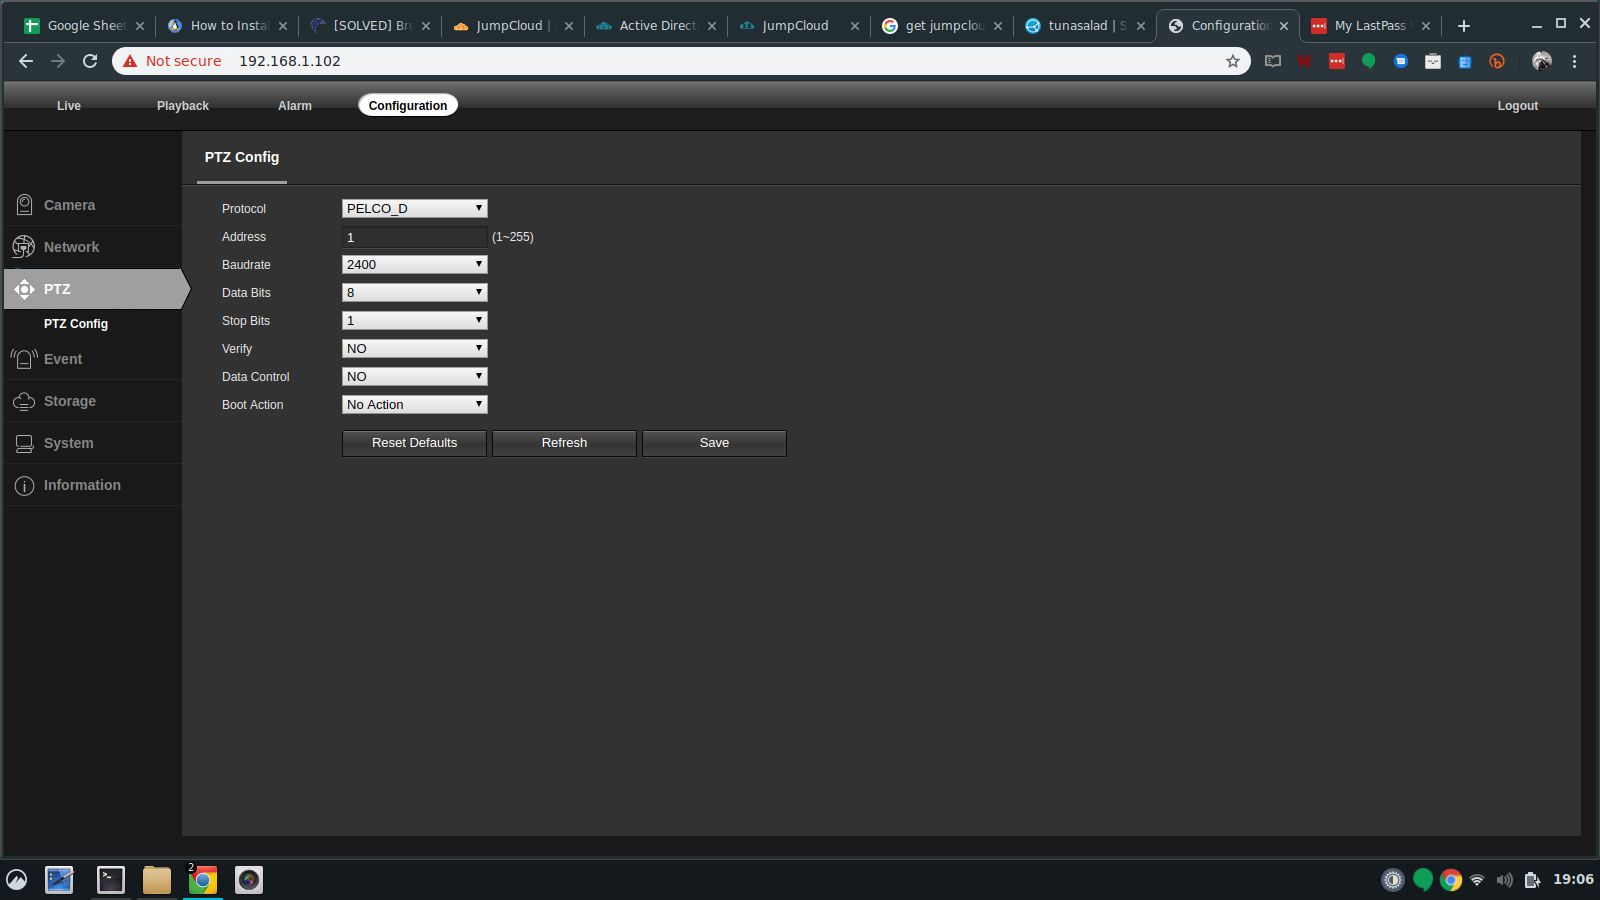Reload the page with refresh icon
This screenshot has height=900, width=1600.
tap(90, 61)
